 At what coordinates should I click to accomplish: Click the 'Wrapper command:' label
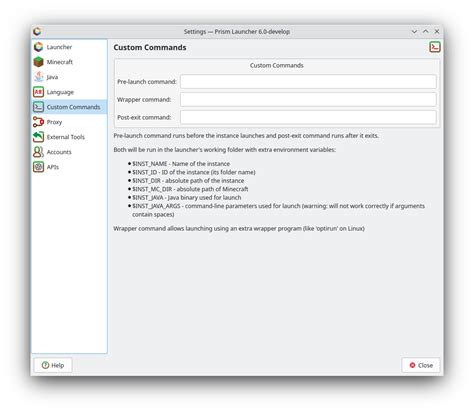tap(144, 99)
